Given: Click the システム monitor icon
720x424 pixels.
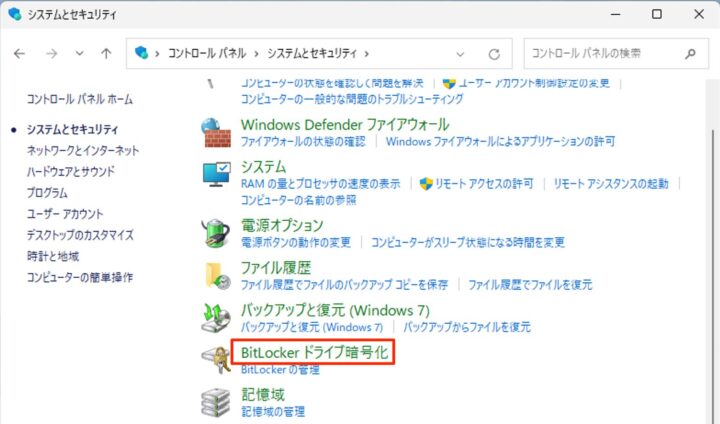Looking at the screenshot, I should point(216,174).
